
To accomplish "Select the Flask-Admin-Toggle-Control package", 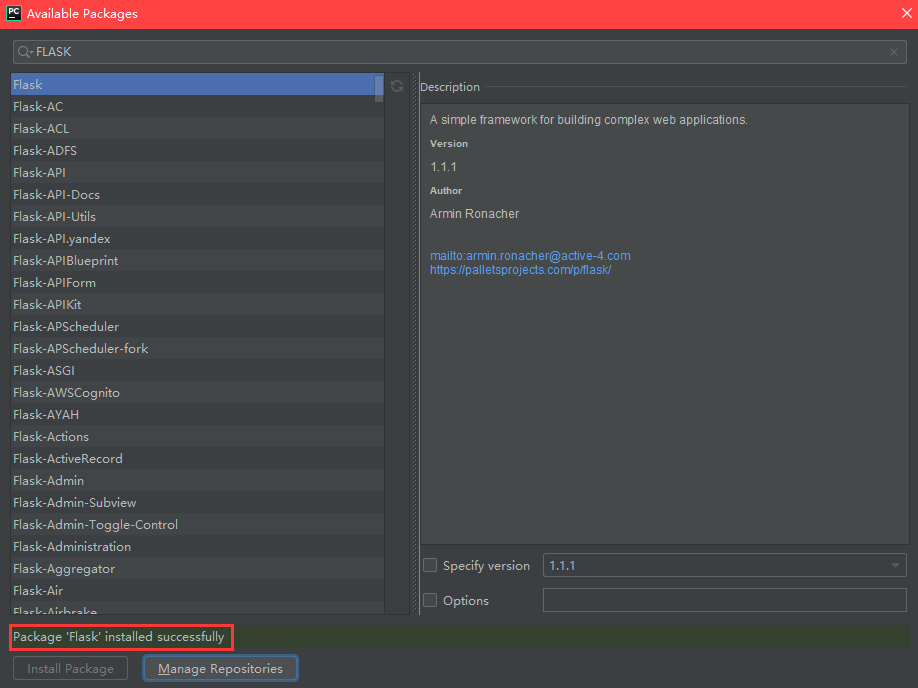I will click(197, 525).
